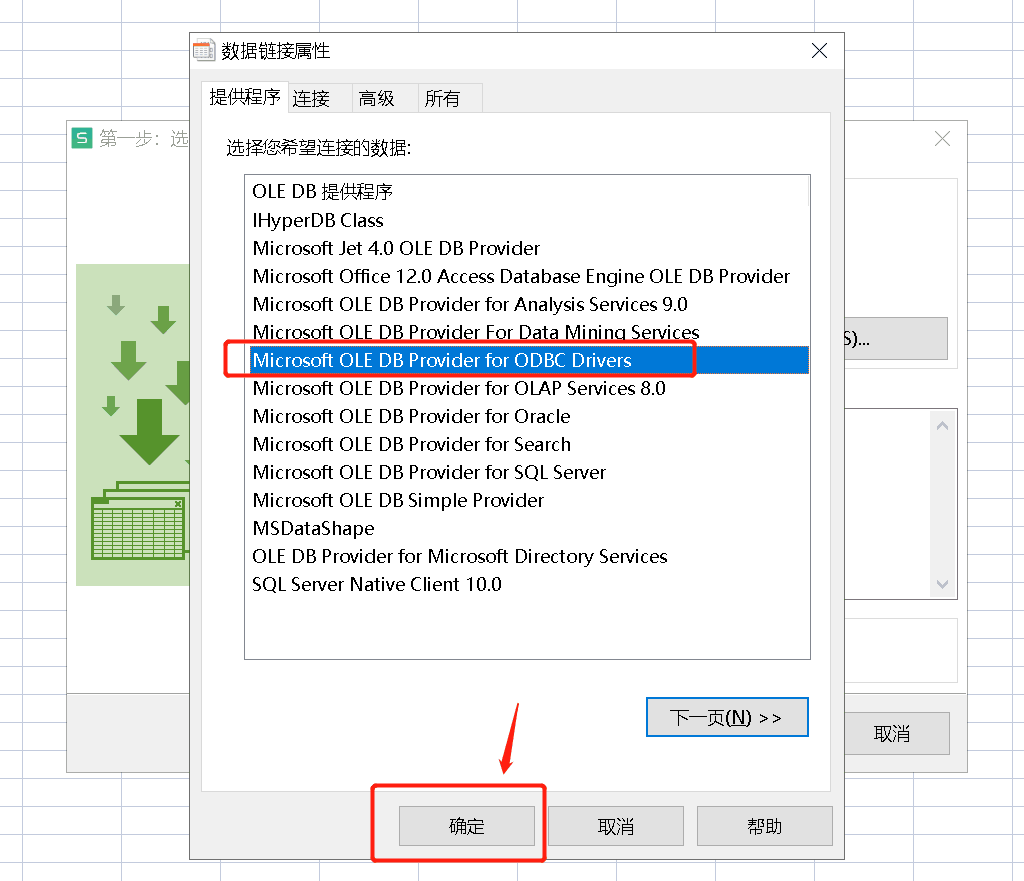
Task: Select provider For Data Mining Services
Action: click(x=476, y=332)
